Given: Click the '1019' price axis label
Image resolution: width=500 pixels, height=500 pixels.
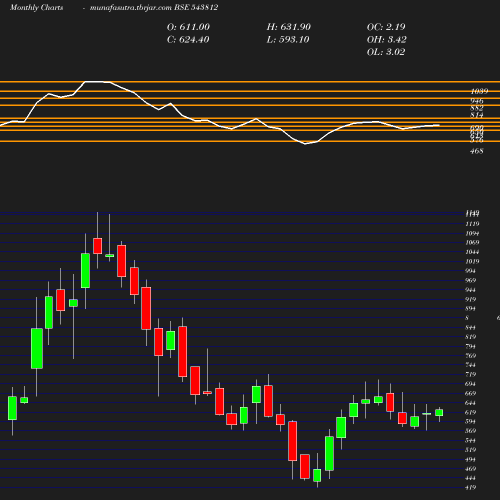Looking at the screenshot, I should (472, 262).
